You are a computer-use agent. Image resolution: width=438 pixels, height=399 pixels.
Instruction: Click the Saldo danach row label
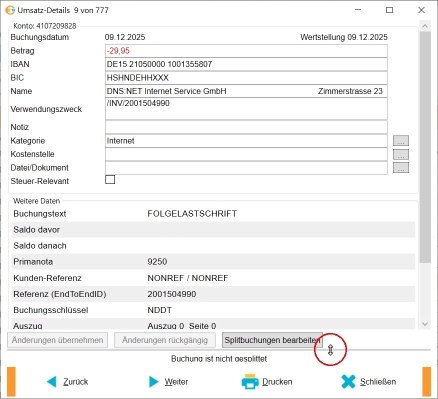pyautogui.click(x=40, y=246)
